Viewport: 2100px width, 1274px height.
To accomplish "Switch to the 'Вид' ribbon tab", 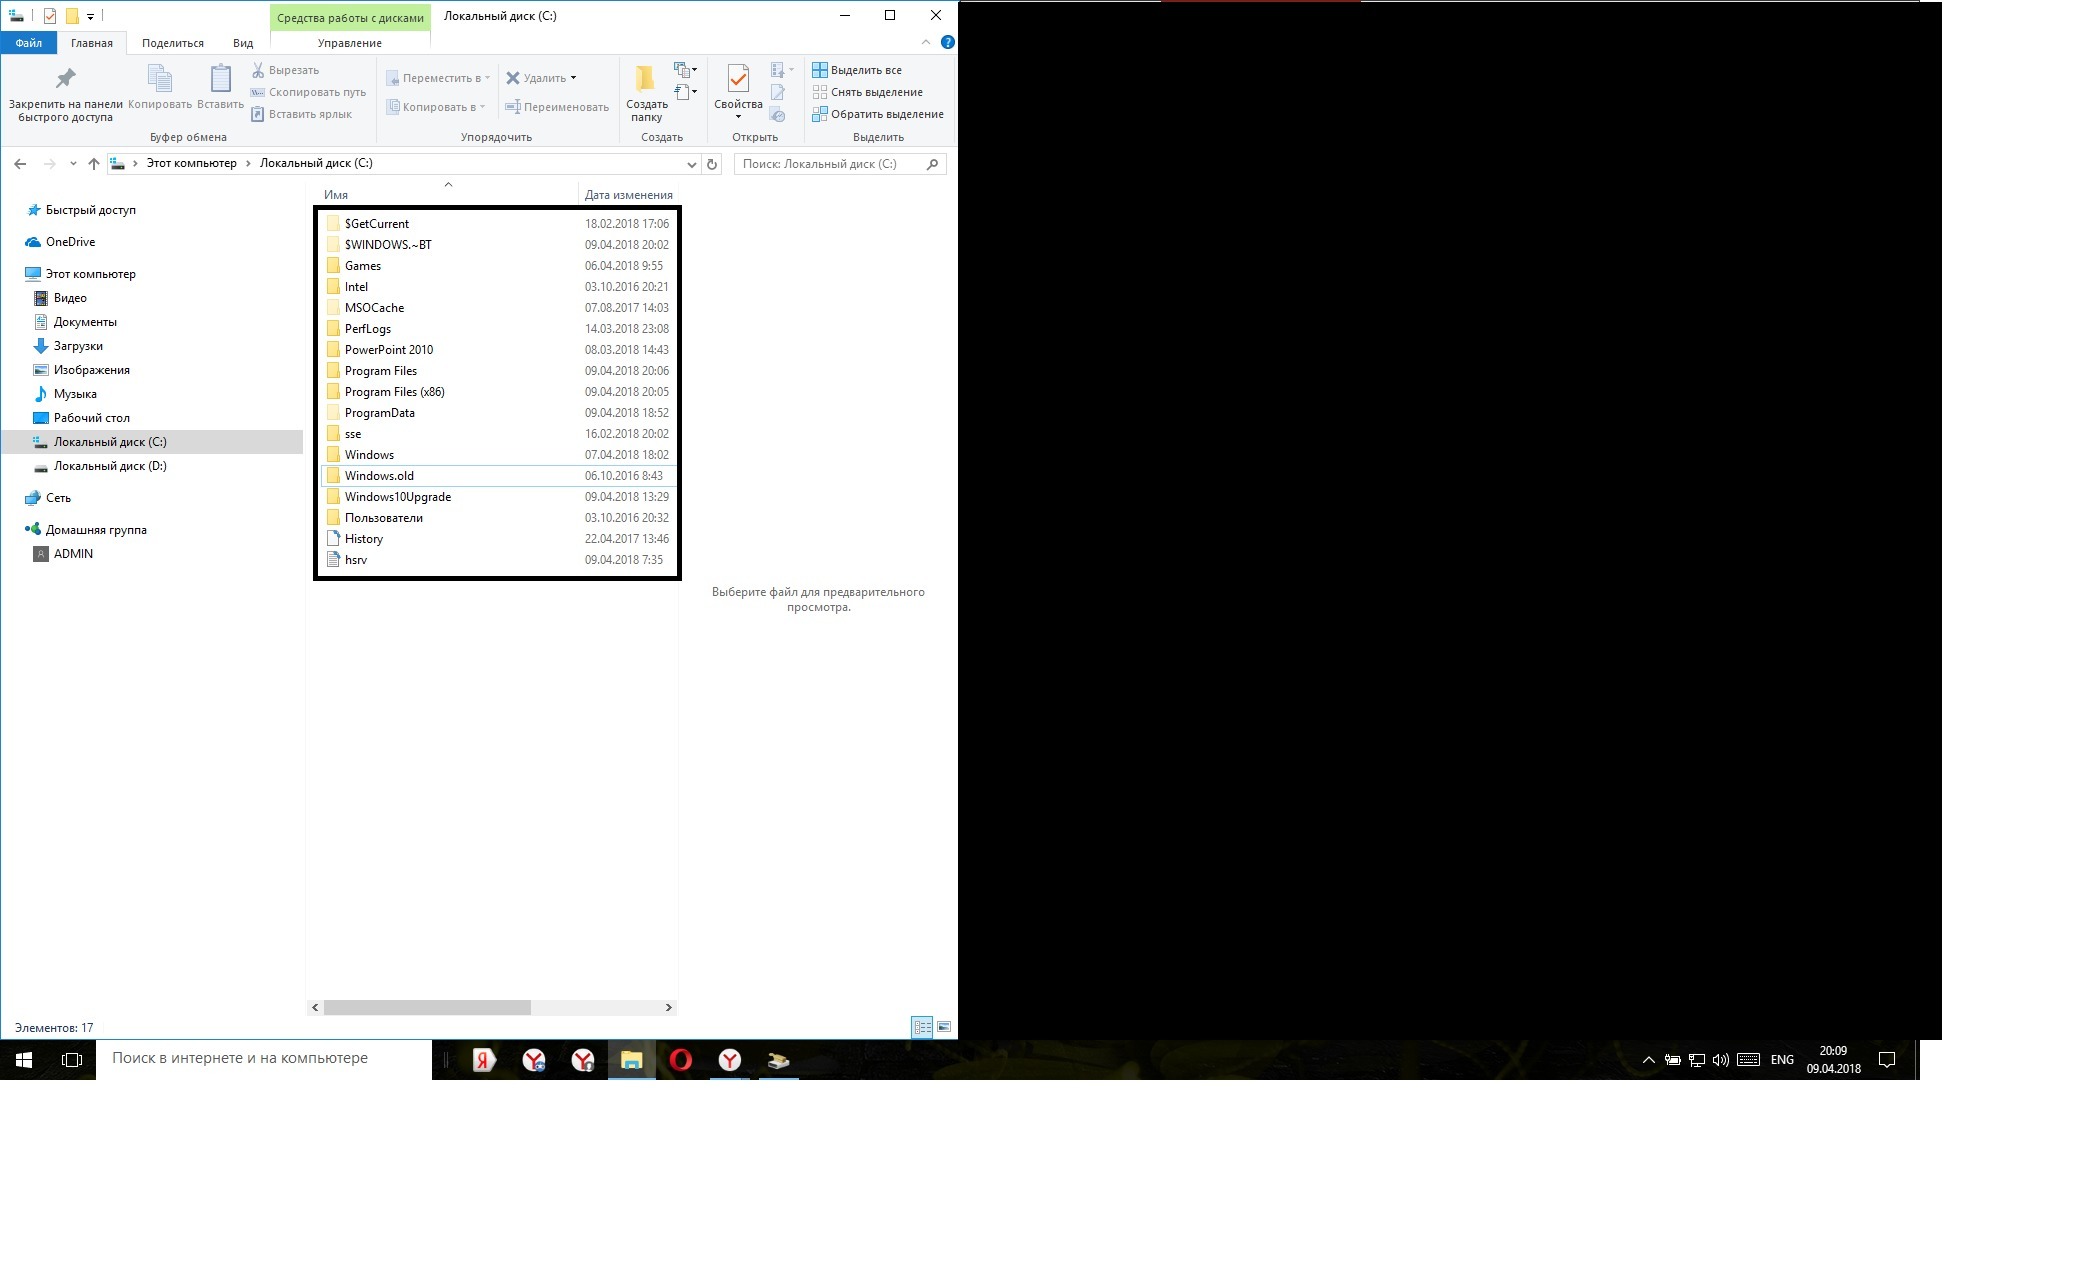I will pyautogui.click(x=243, y=43).
